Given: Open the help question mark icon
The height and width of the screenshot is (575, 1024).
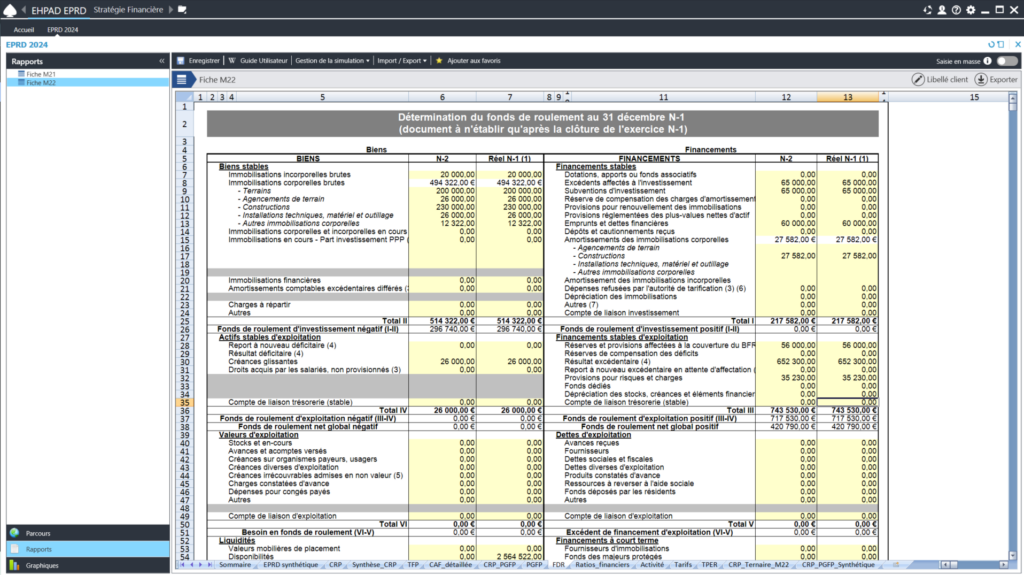Looking at the screenshot, I should click(x=956, y=10).
